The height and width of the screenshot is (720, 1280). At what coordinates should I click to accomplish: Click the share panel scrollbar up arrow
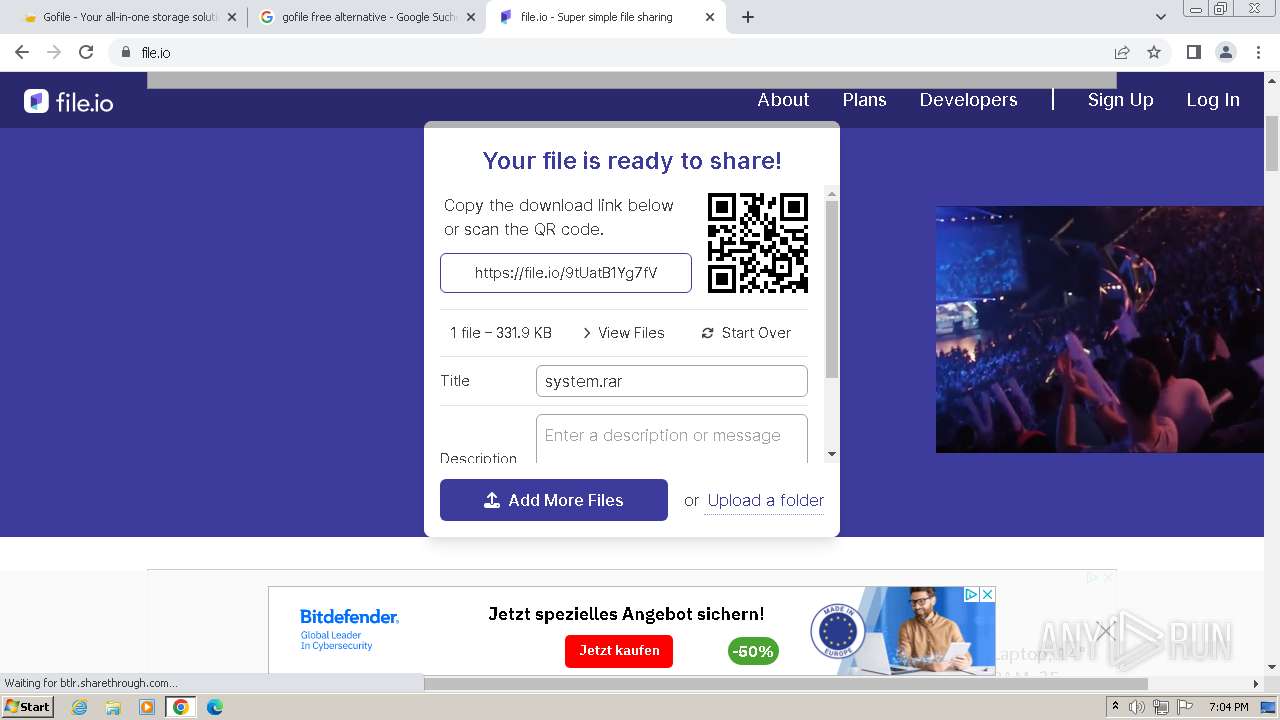pos(832,192)
